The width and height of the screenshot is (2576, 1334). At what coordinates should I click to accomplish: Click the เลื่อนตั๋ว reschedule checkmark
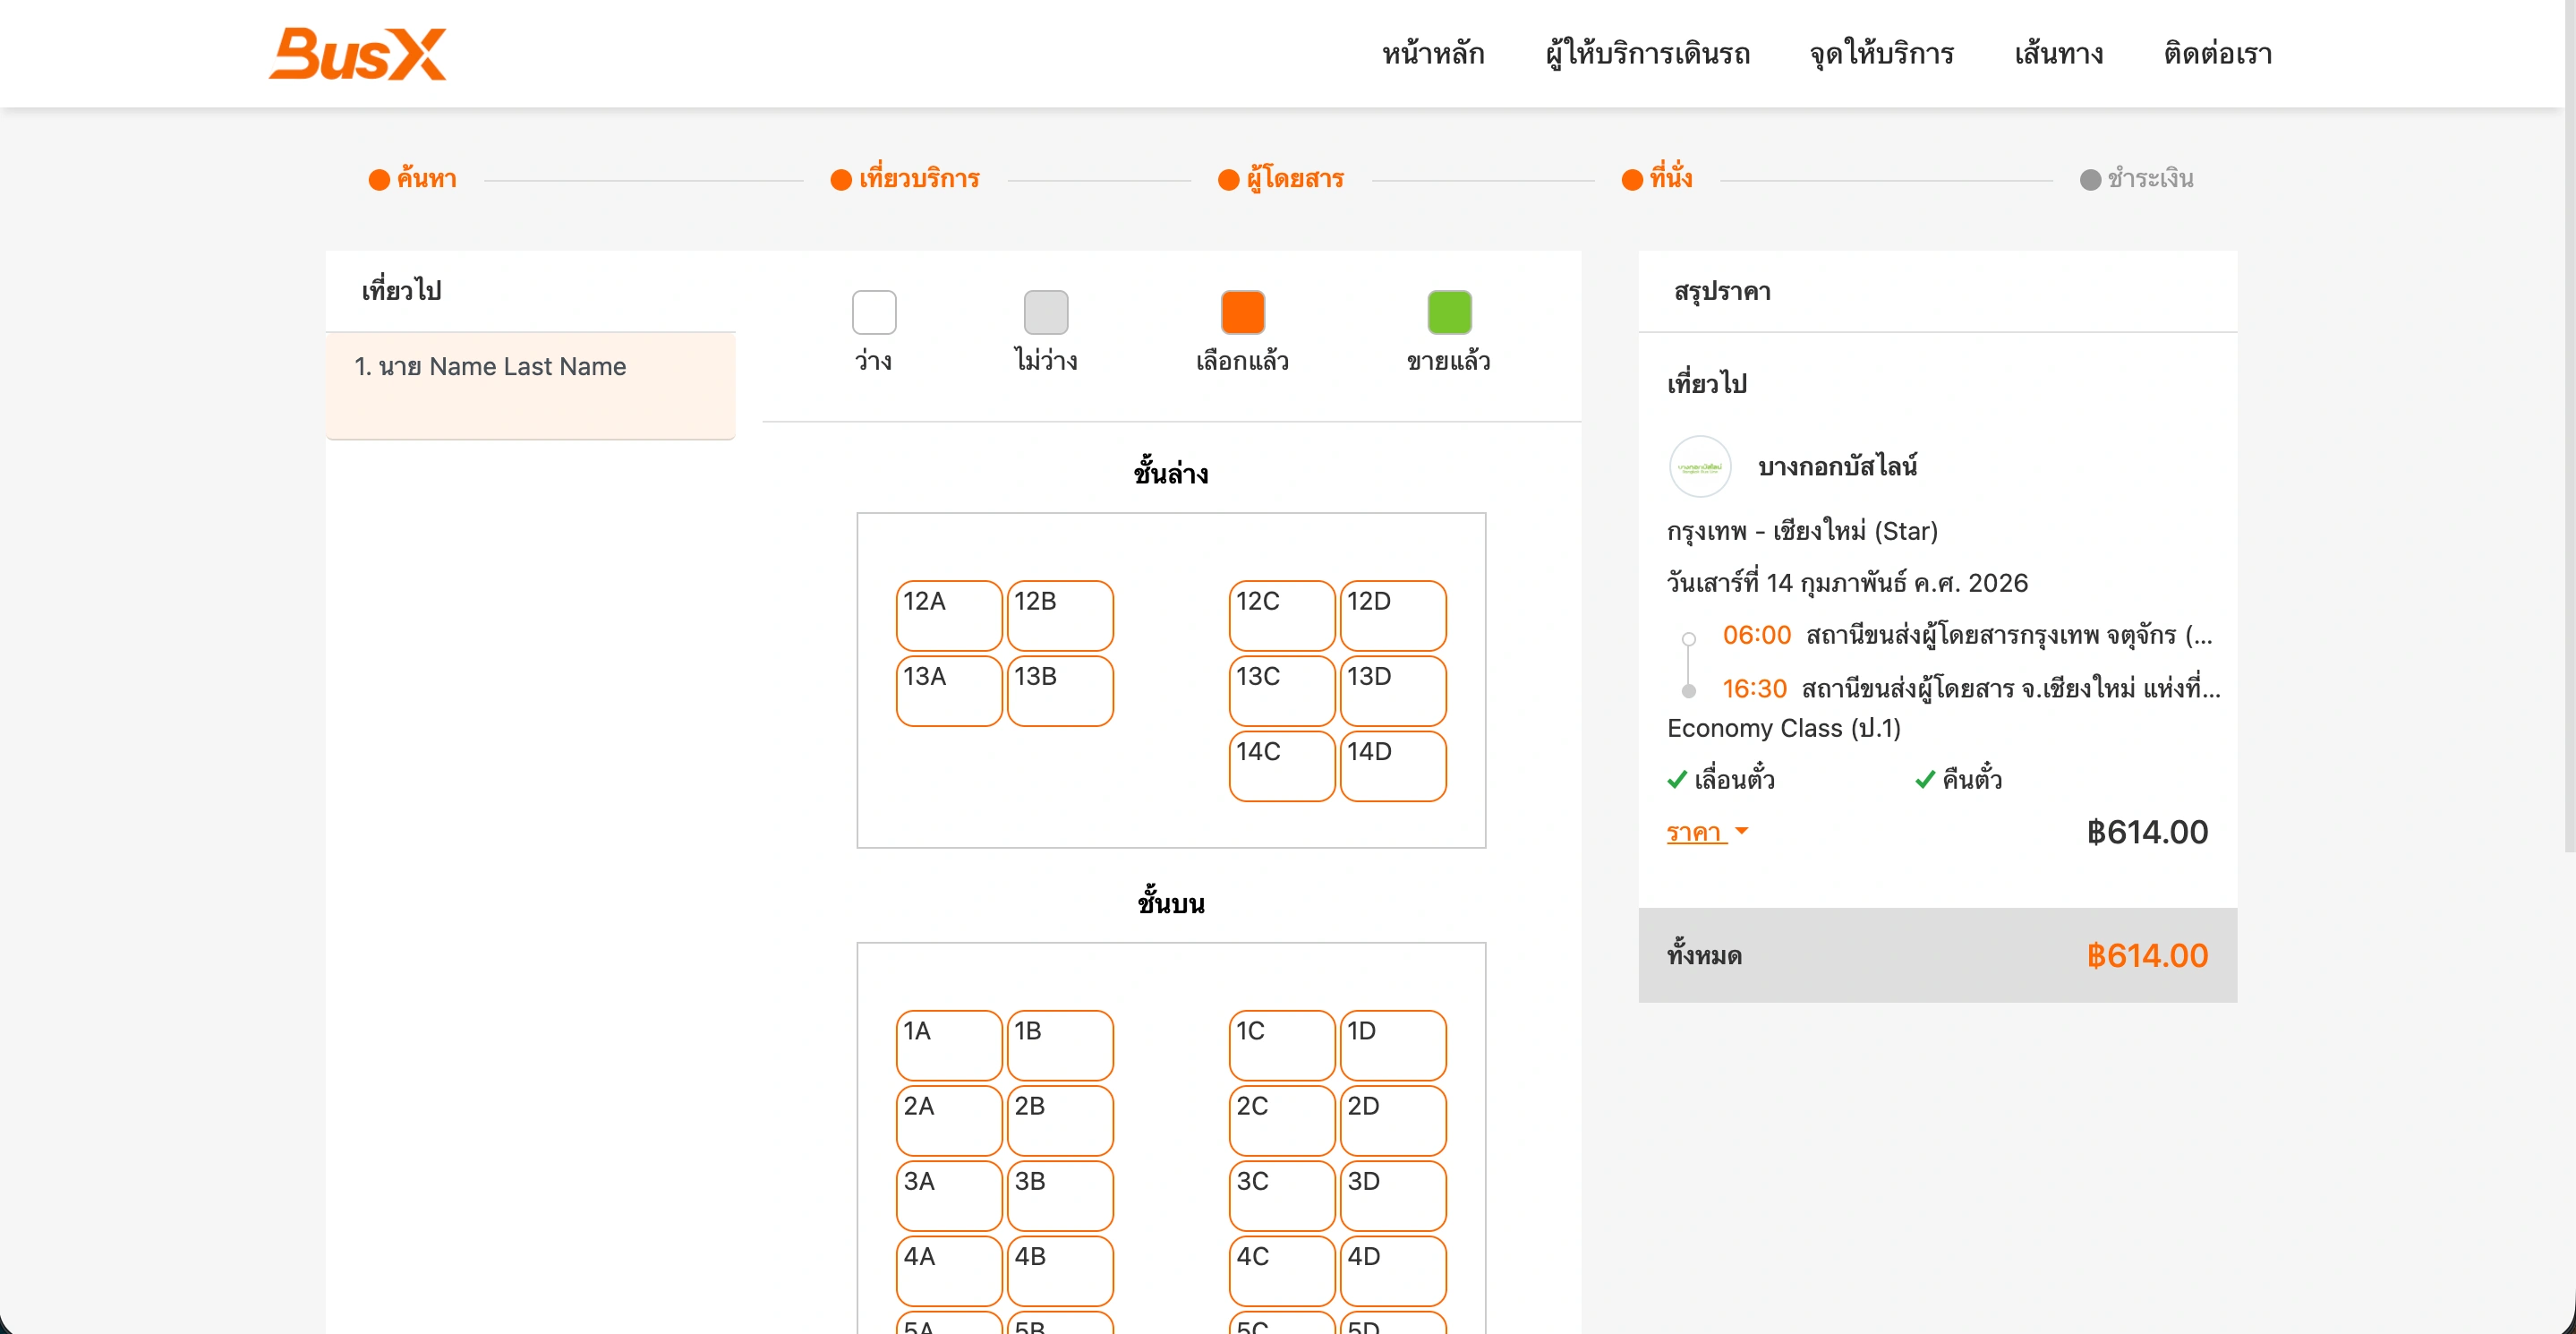point(1677,779)
